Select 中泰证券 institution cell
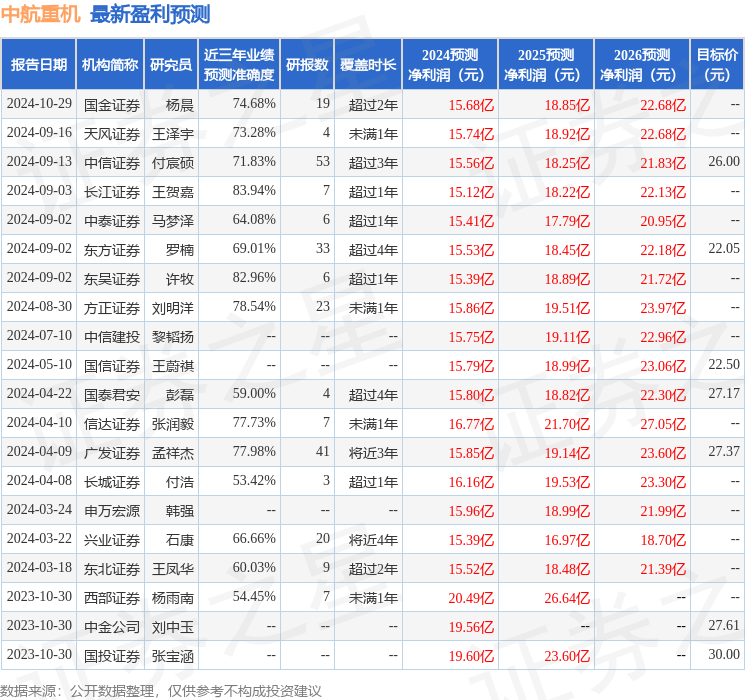Screen dimensions: 745x700 pos(112,221)
